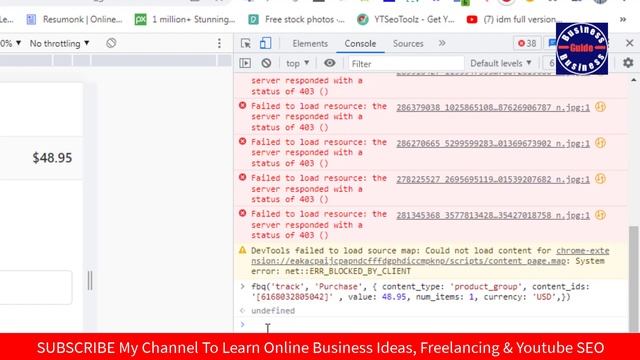Open the No throttling dropdown
The width and height of the screenshot is (640, 360).
point(59,43)
